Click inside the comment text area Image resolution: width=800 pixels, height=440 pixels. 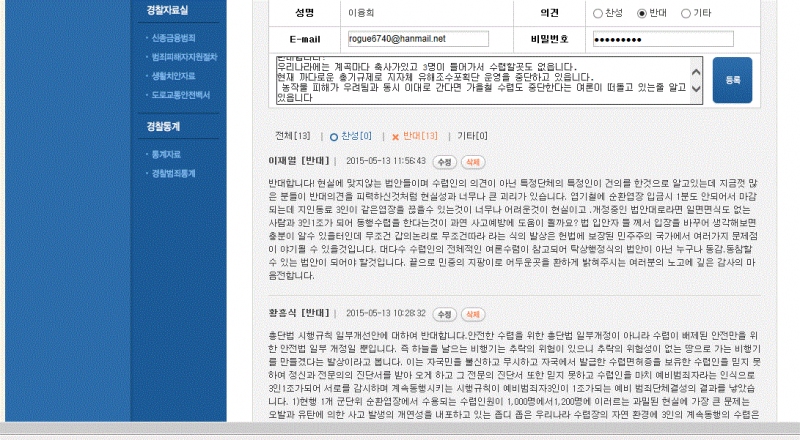point(479,80)
